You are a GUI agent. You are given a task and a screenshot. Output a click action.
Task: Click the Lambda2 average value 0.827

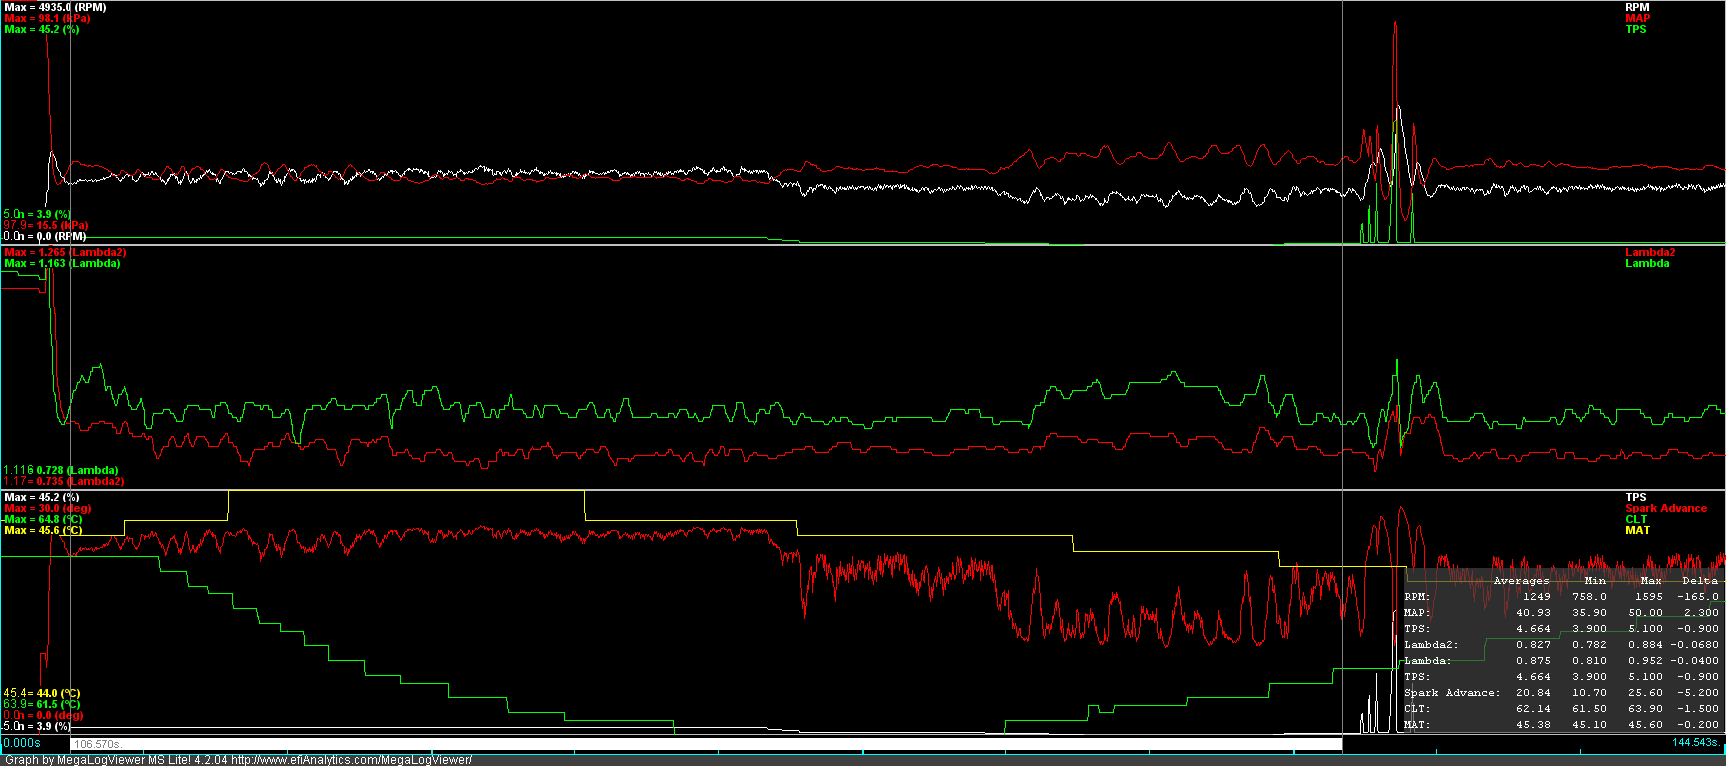click(x=1533, y=644)
